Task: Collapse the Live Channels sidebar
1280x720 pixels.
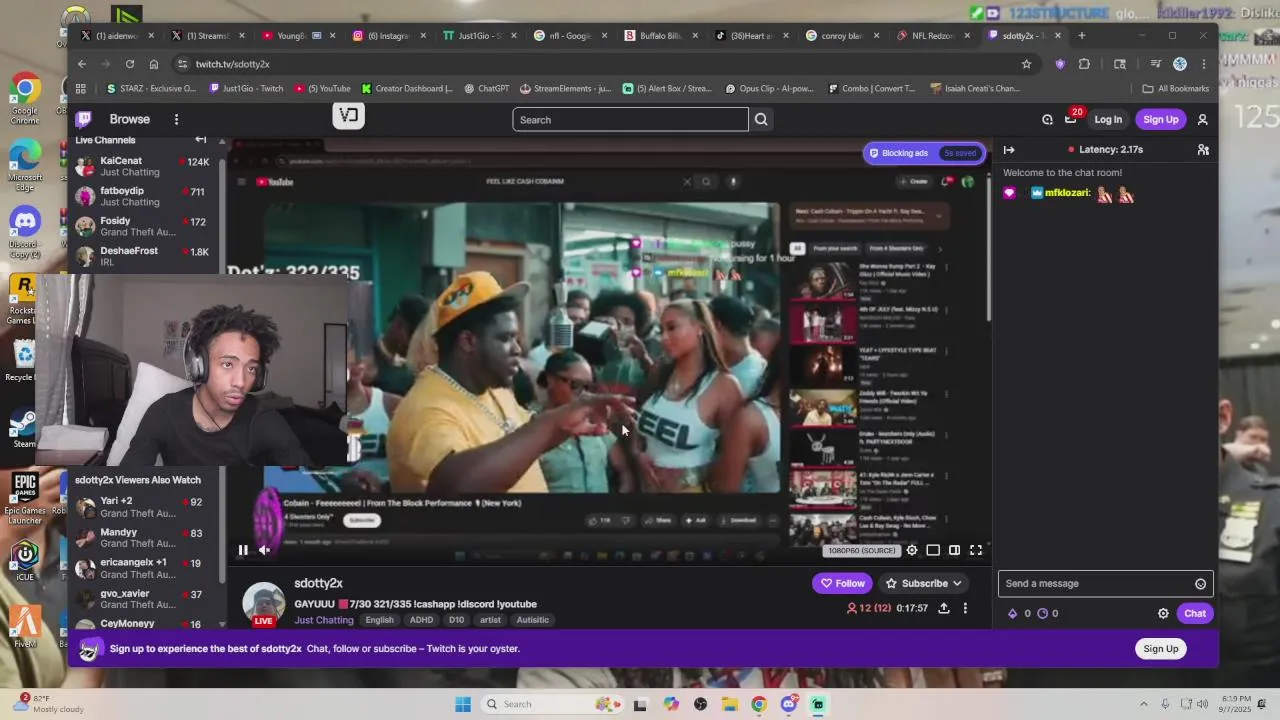Action: 200,140
